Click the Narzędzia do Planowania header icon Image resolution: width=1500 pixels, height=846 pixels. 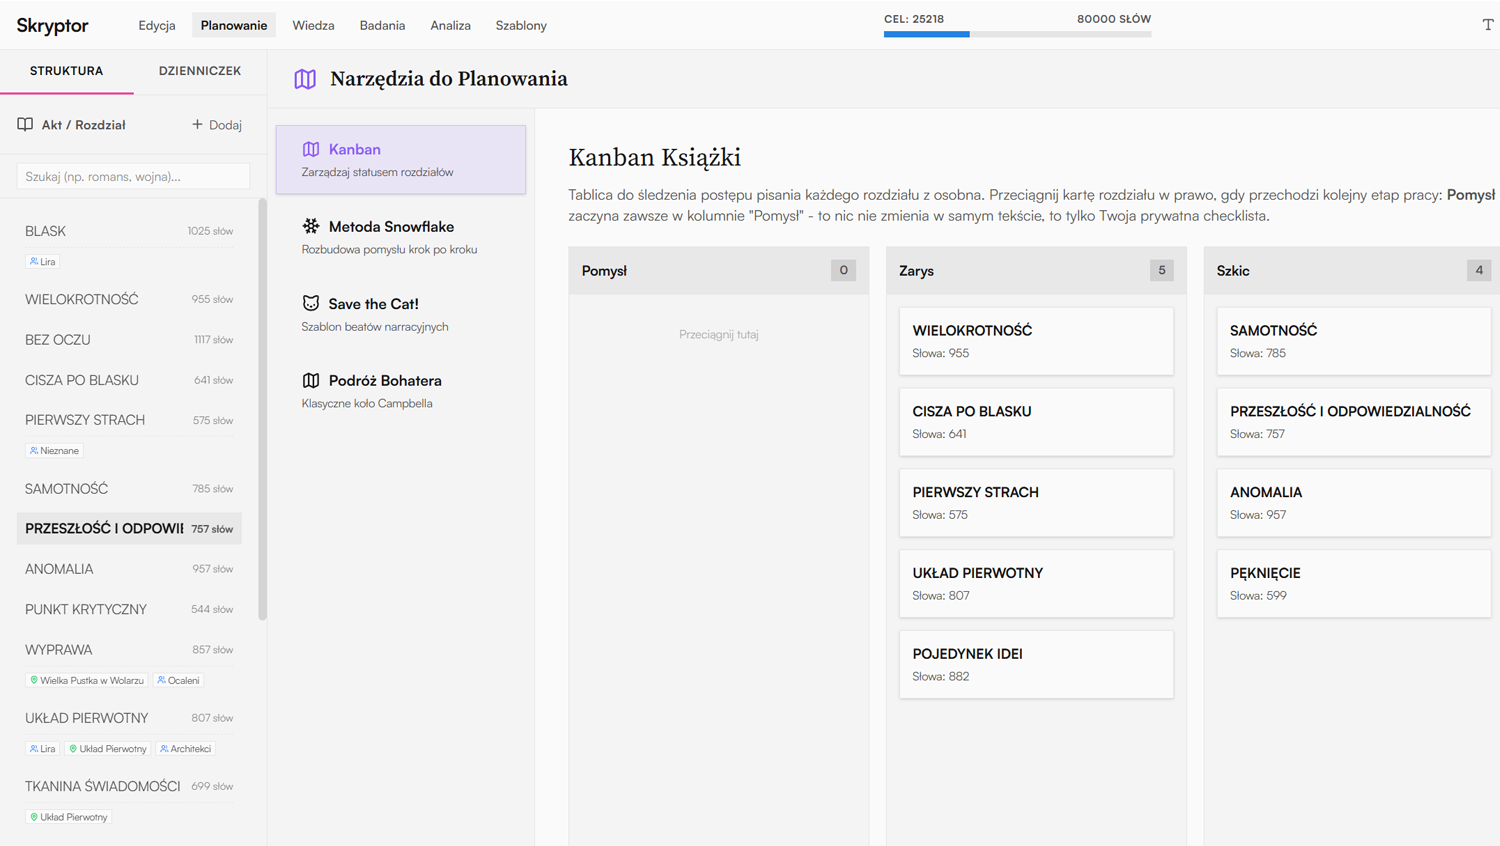click(305, 79)
